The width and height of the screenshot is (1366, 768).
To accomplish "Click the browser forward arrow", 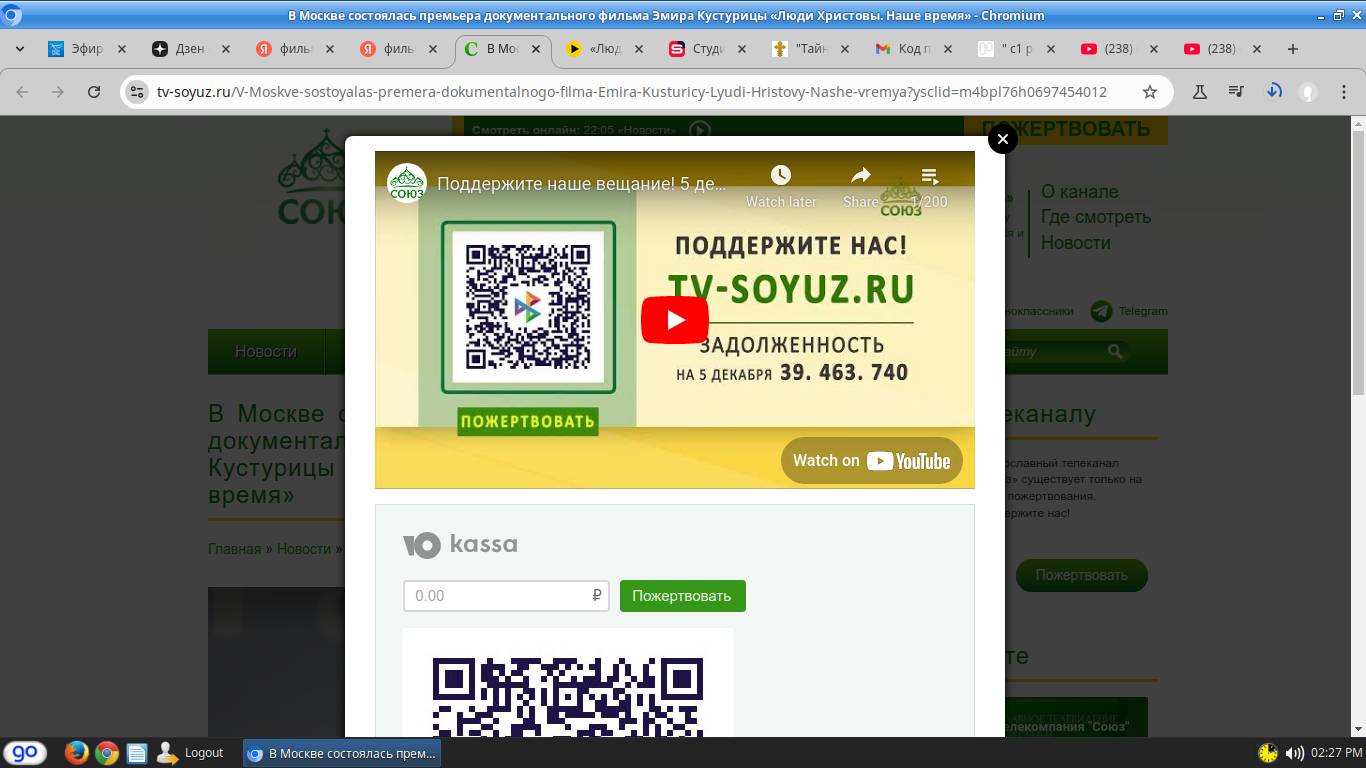I will 58,92.
